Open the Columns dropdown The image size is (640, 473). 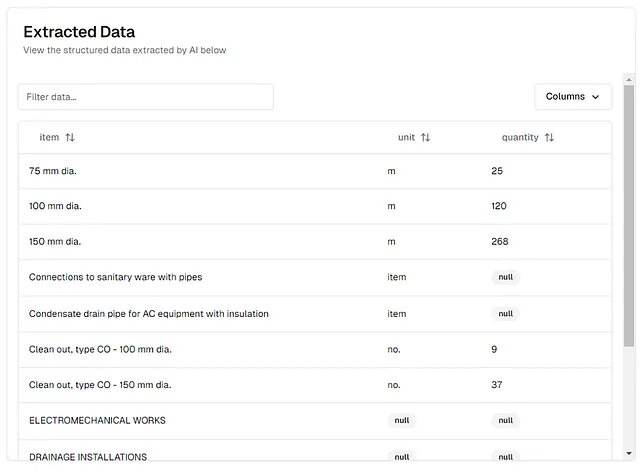[x=573, y=97]
